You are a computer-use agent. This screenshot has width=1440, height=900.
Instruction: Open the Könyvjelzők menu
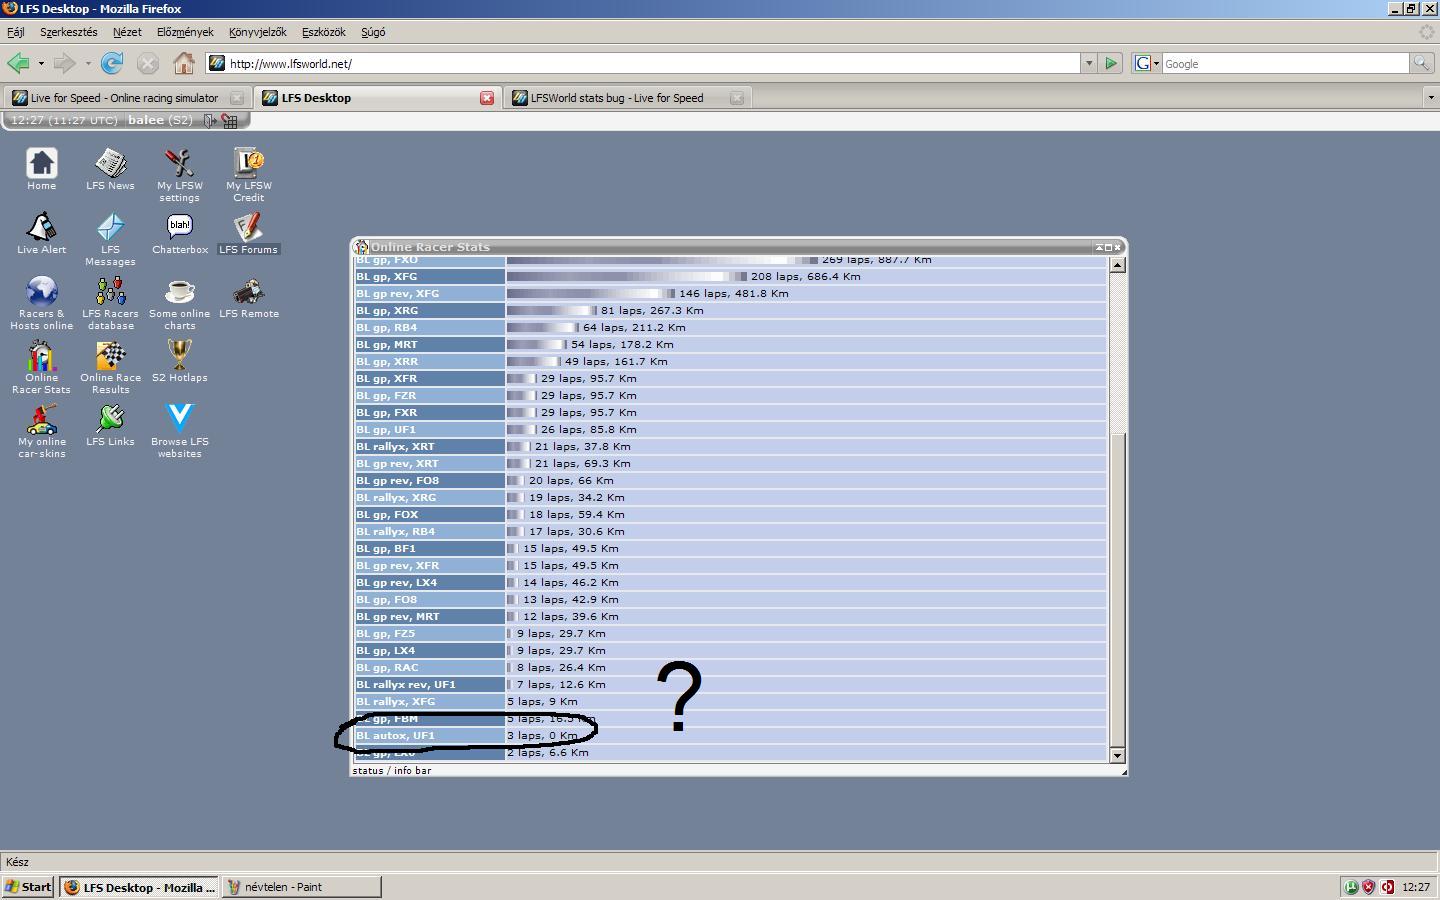click(x=258, y=32)
